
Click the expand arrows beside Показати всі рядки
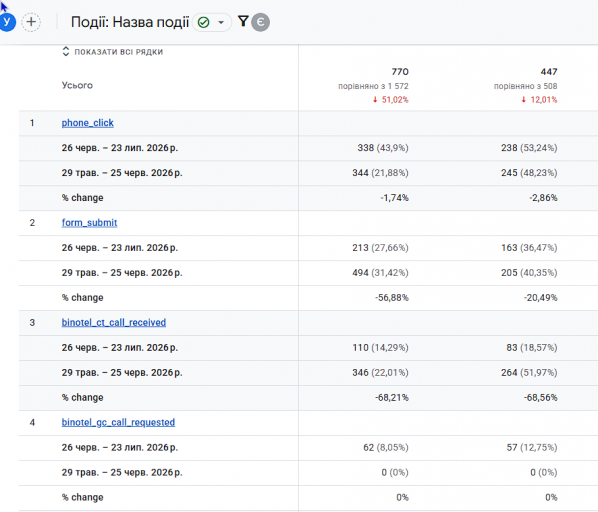[66, 51]
